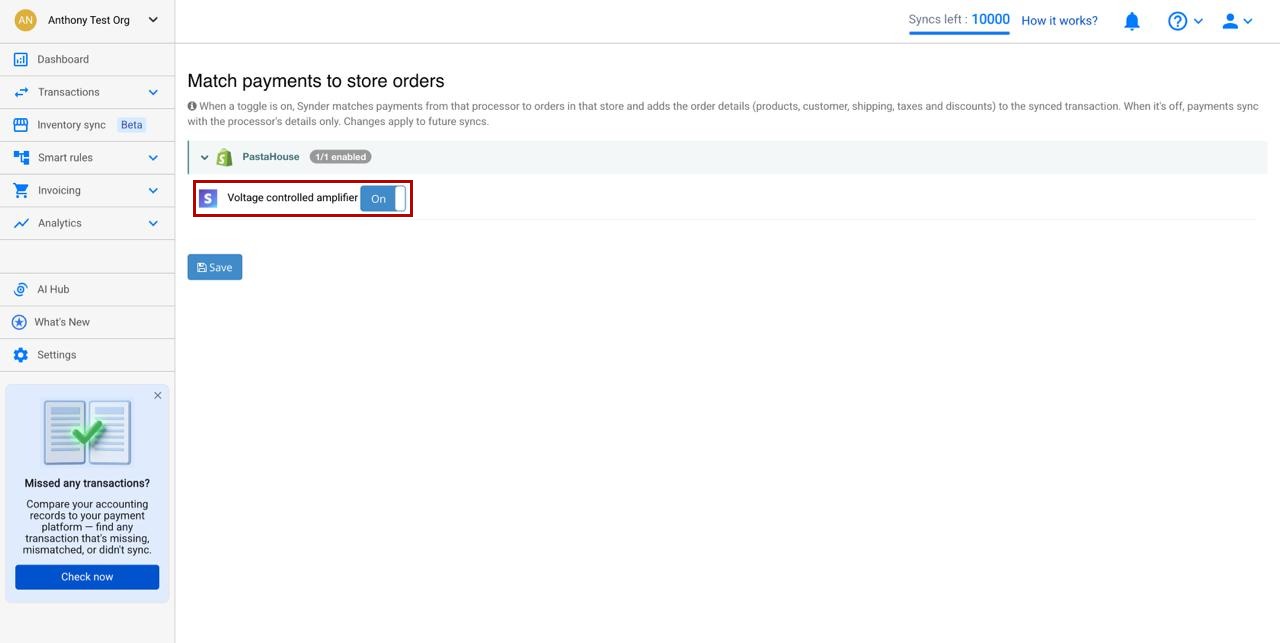Image resolution: width=1280 pixels, height=643 pixels.
Task: Click the AI Hub swirl icon
Action: (20, 289)
